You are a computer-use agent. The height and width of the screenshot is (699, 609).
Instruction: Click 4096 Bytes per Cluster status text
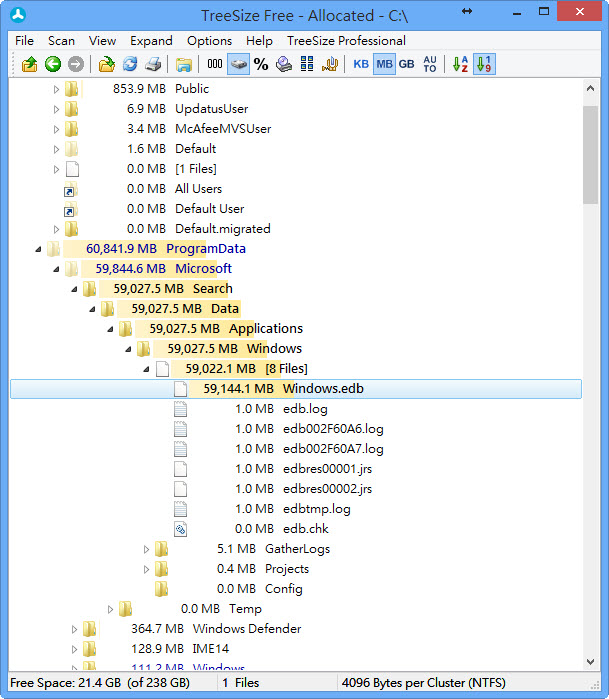pos(424,683)
